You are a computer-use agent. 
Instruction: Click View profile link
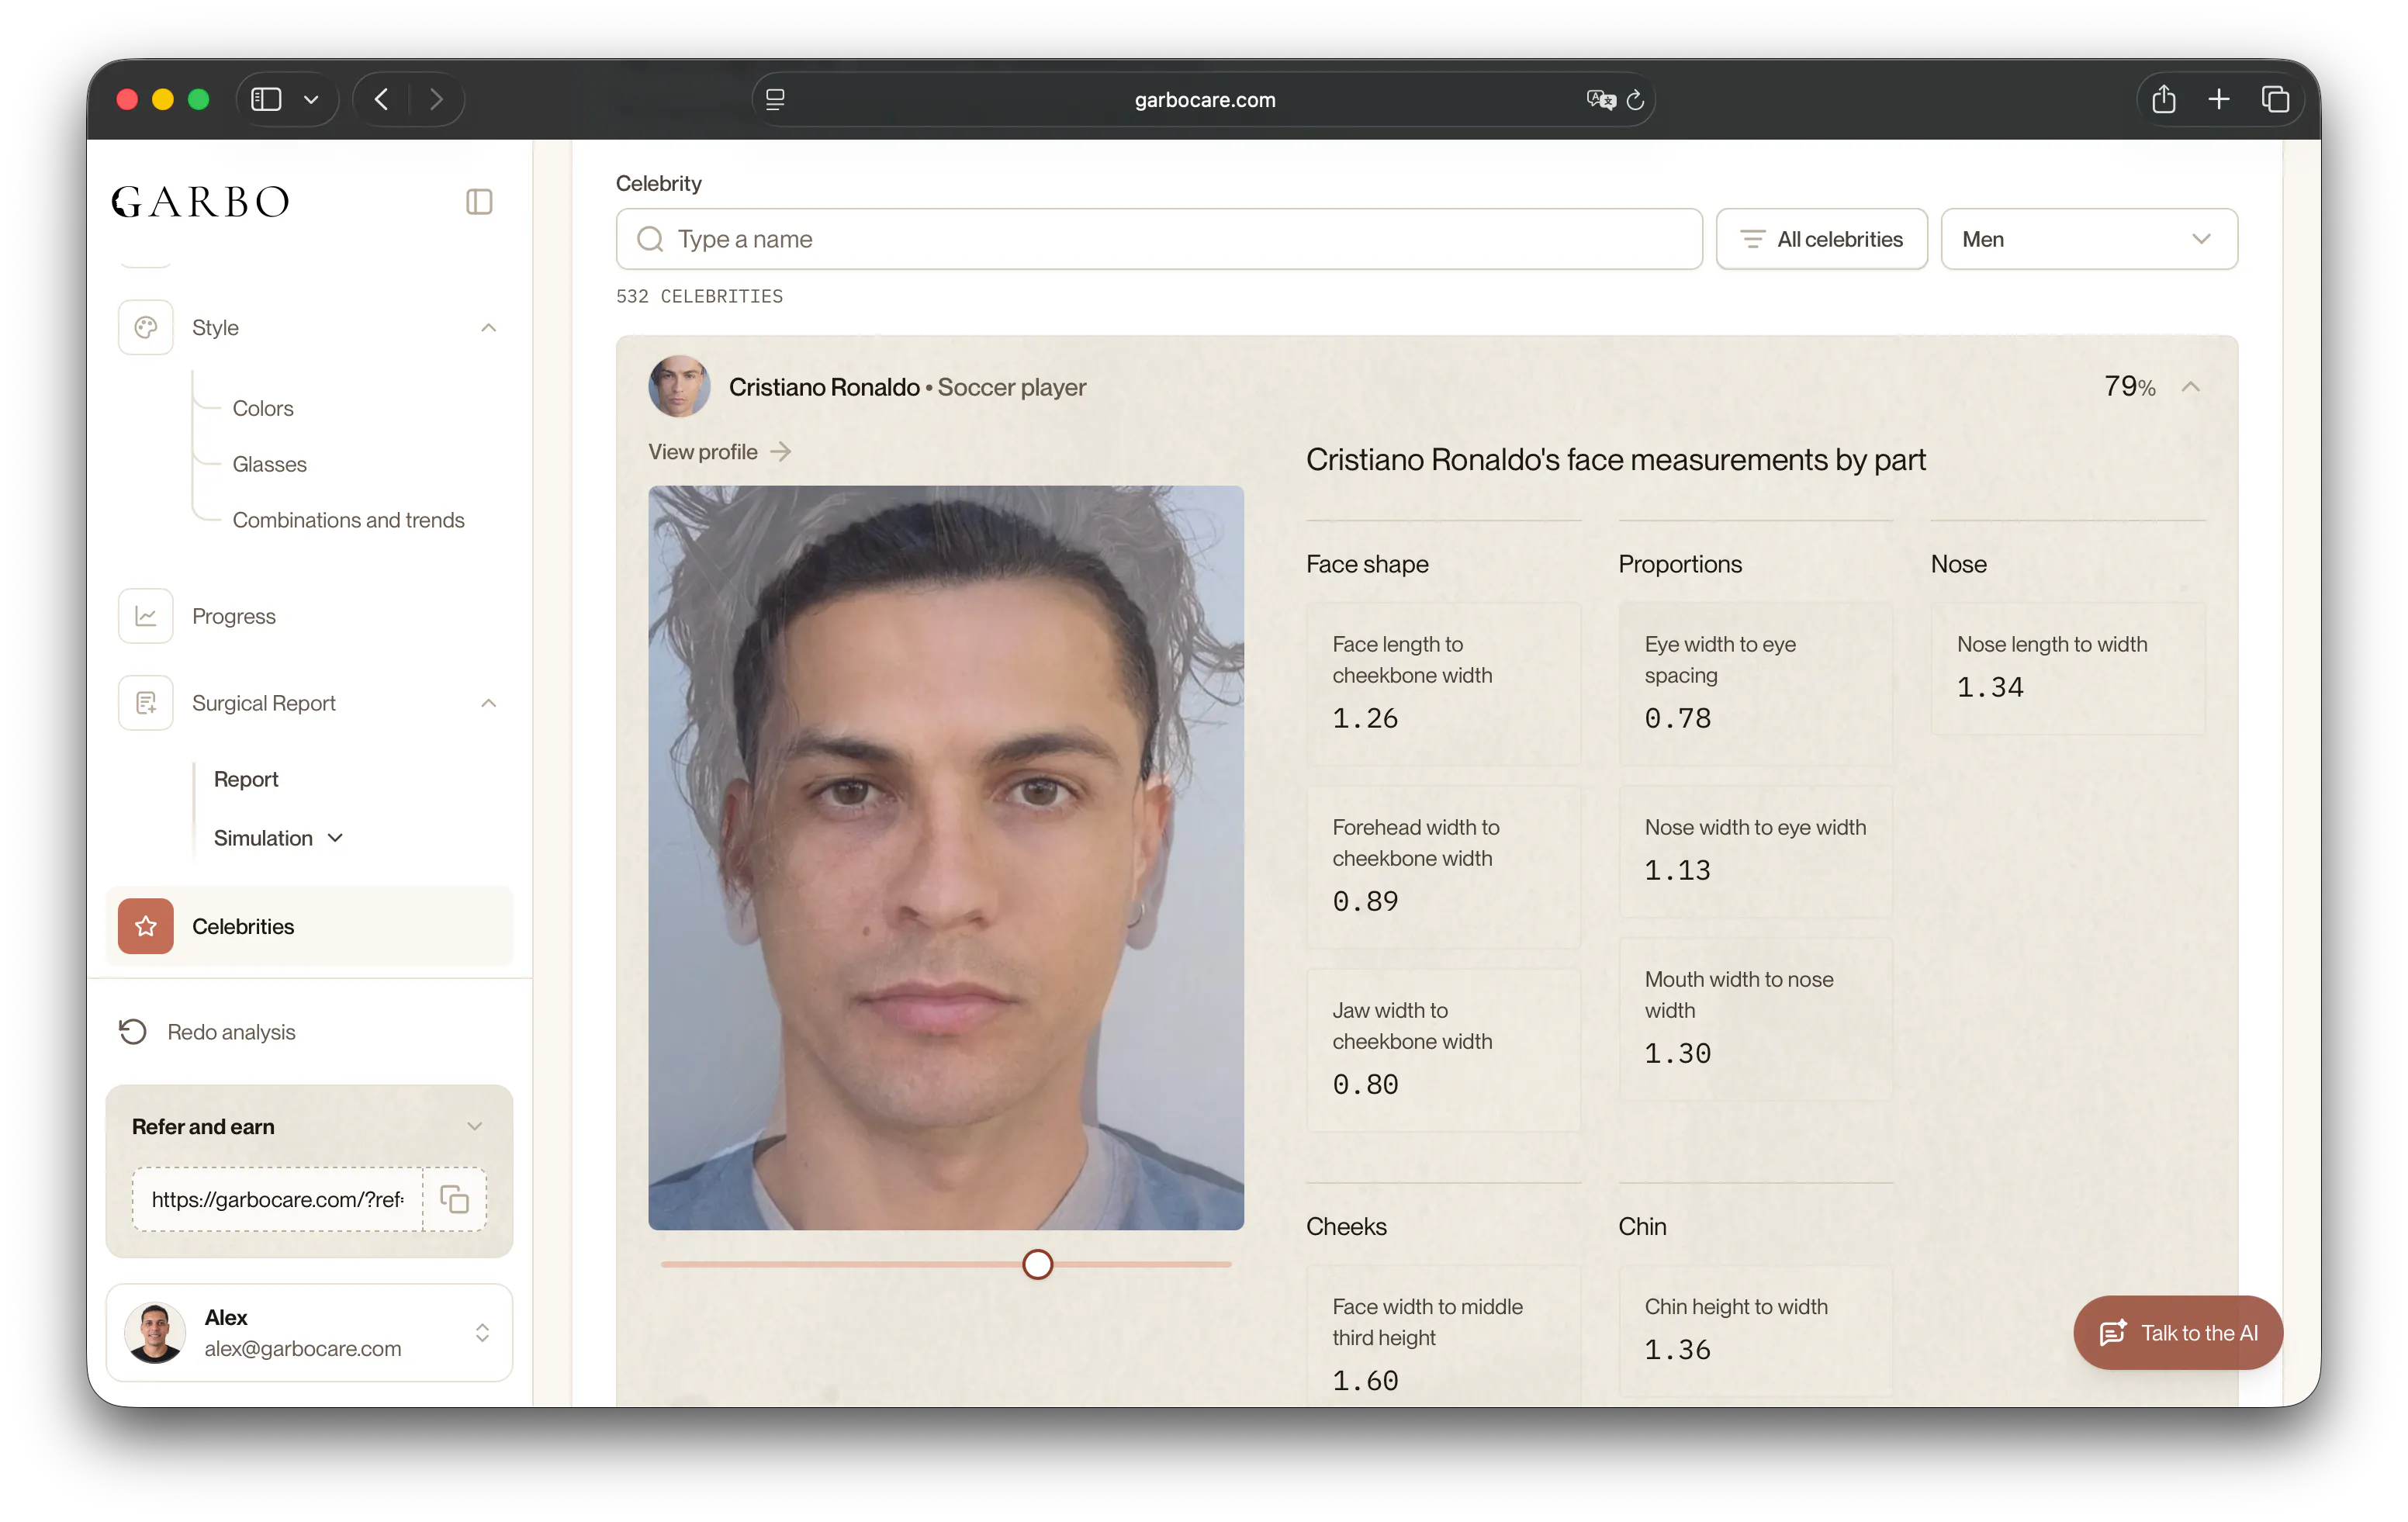(719, 452)
